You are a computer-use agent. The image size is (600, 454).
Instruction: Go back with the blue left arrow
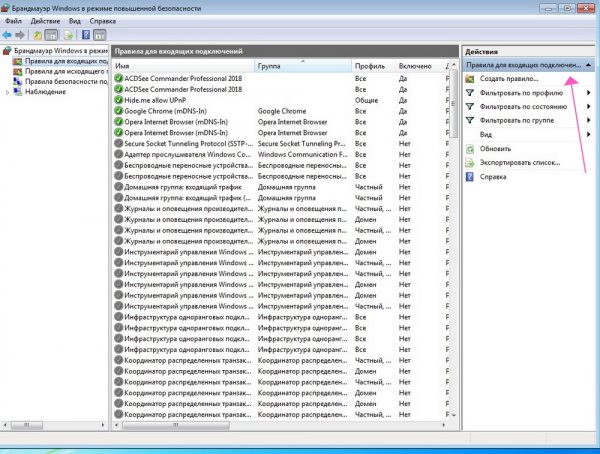(7, 35)
